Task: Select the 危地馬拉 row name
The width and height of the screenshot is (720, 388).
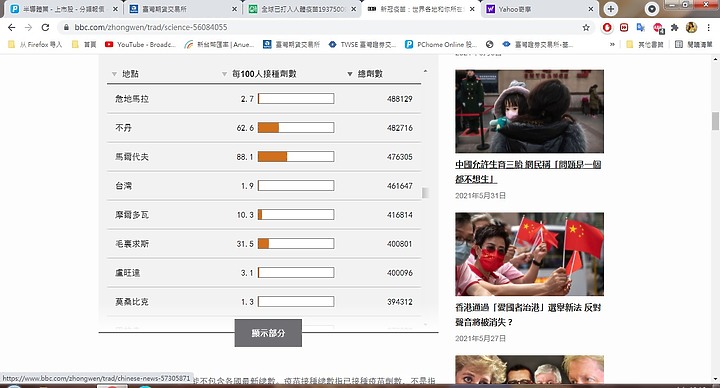Action: point(132,99)
